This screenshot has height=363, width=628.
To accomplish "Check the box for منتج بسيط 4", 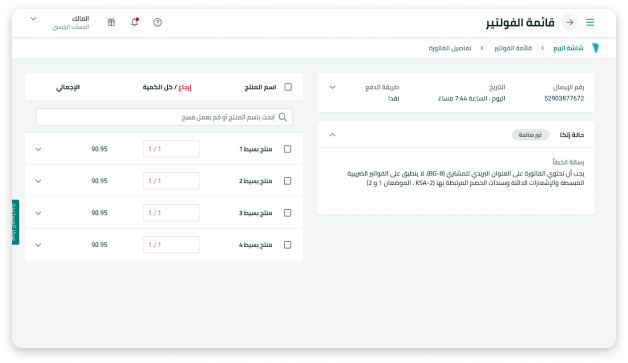I will point(288,245).
